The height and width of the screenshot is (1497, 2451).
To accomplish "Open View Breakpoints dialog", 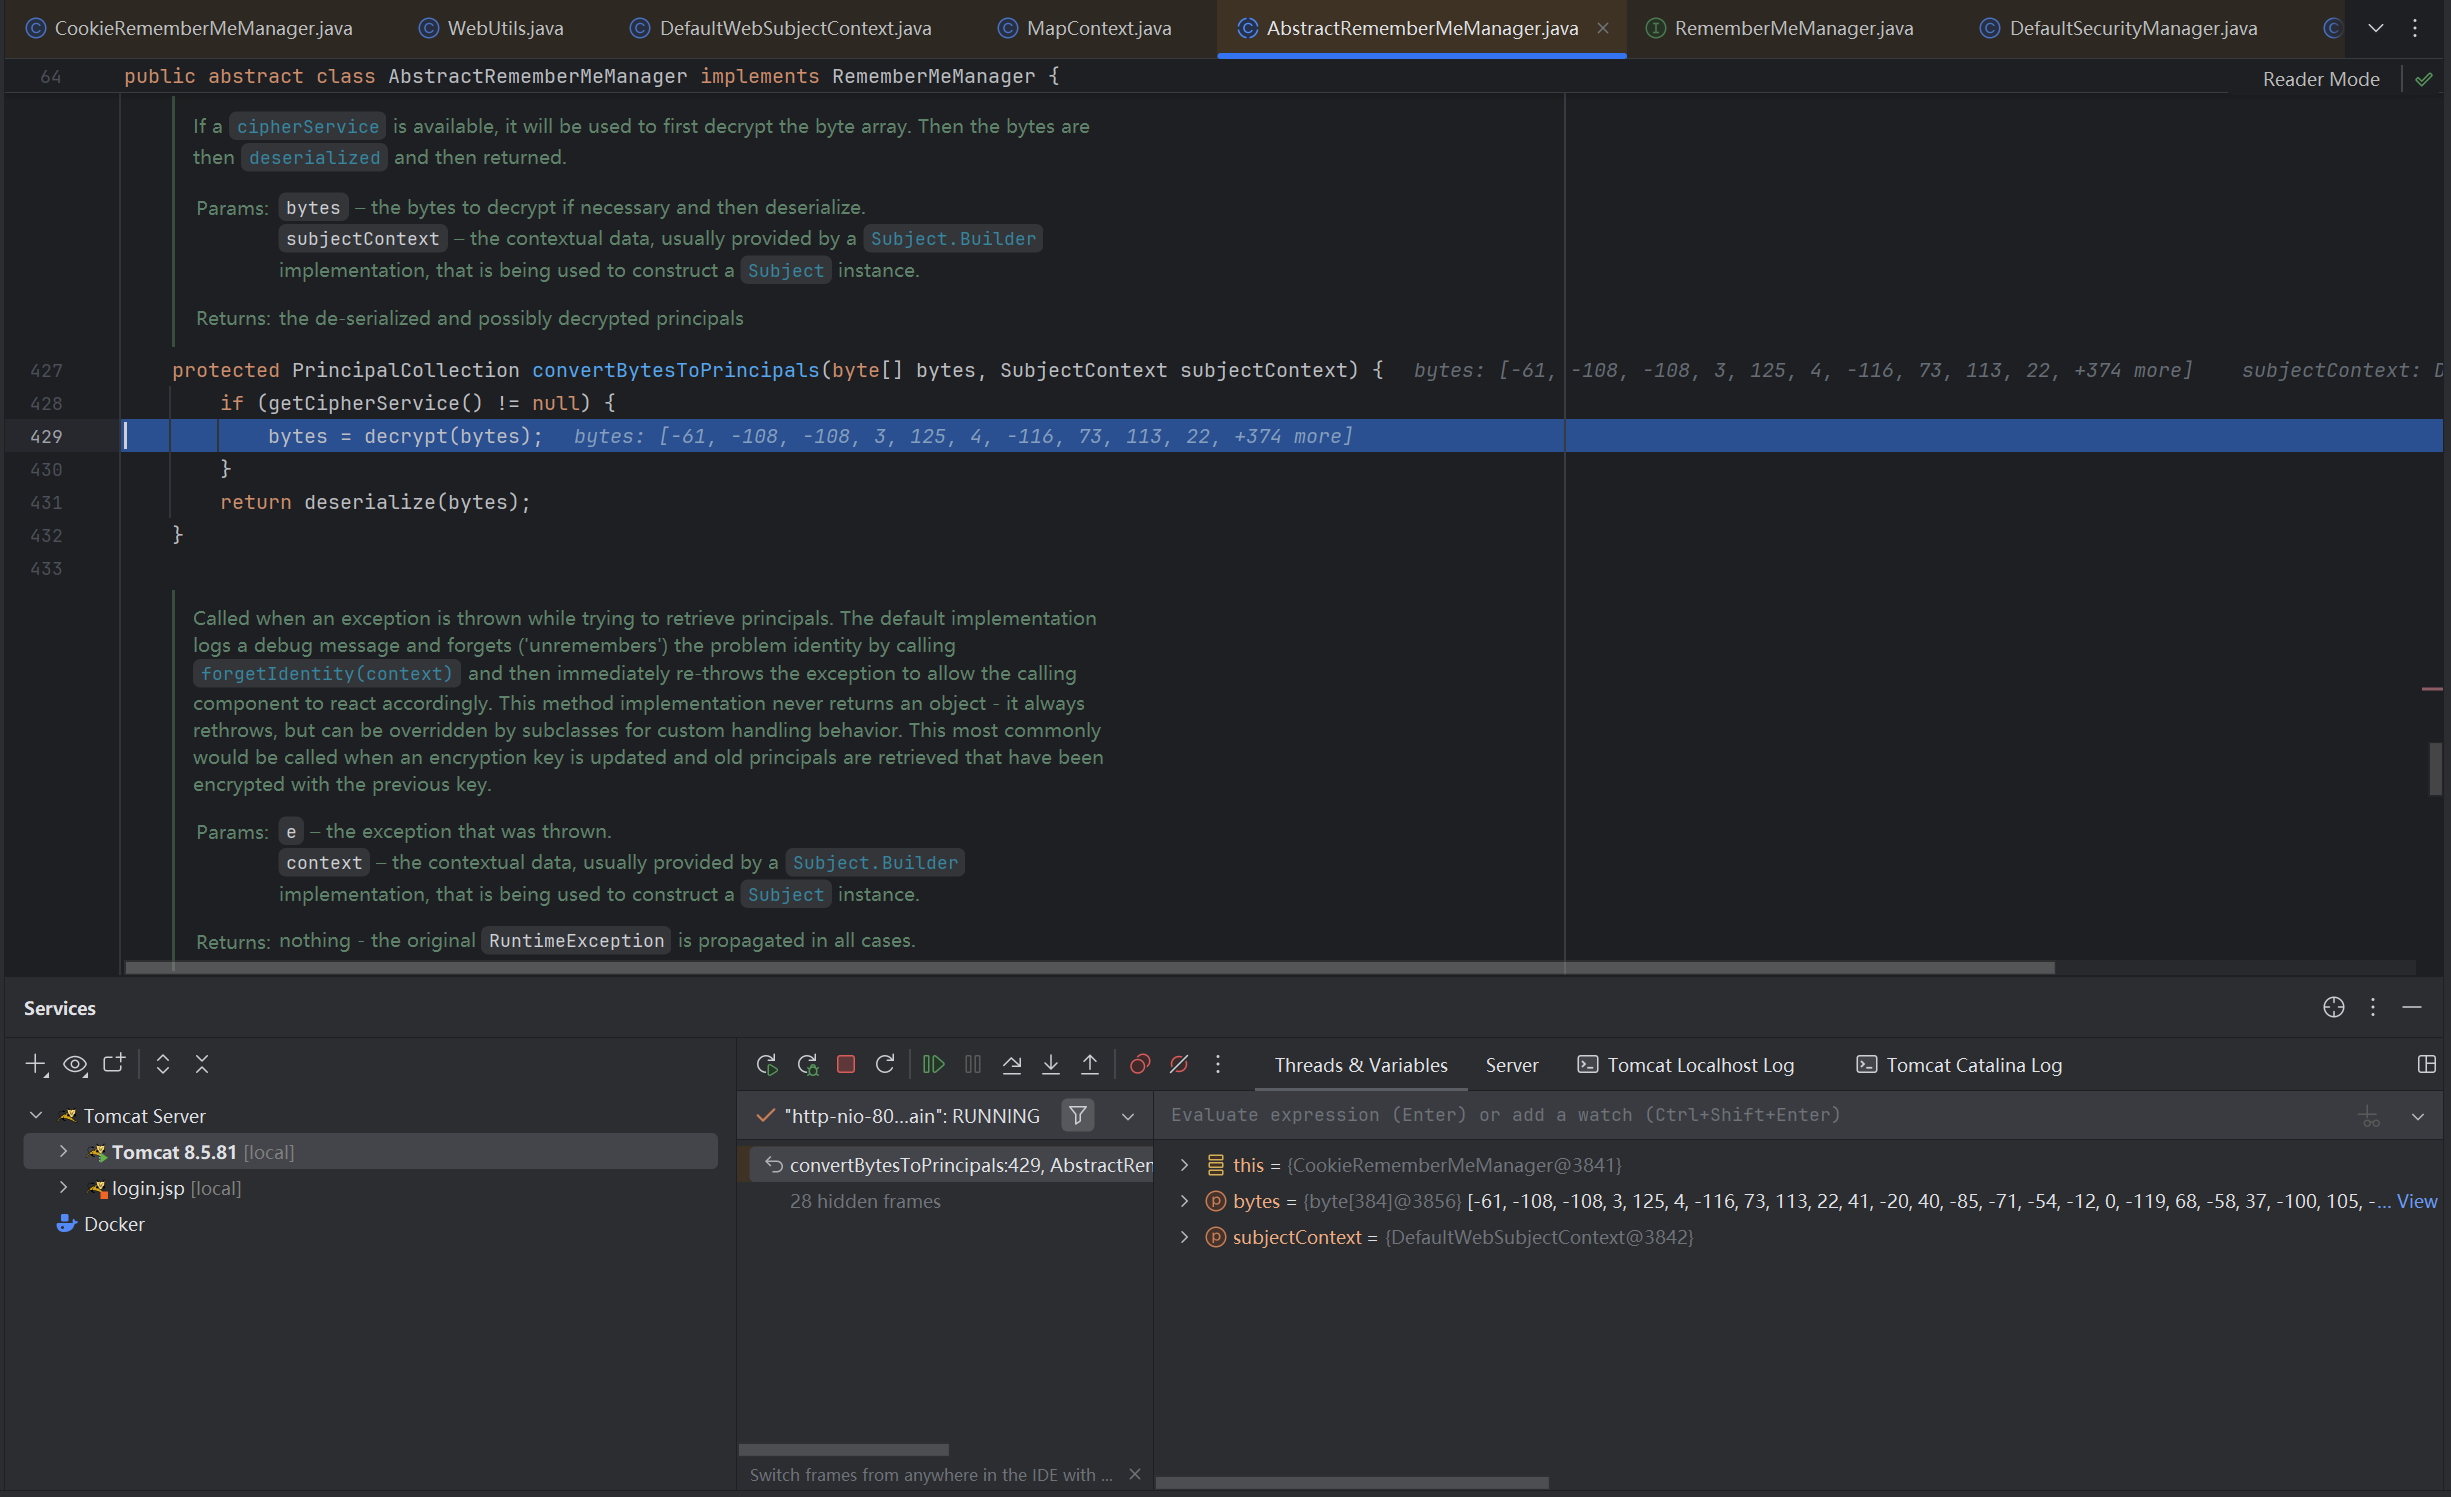I will pyautogui.click(x=1140, y=1064).
